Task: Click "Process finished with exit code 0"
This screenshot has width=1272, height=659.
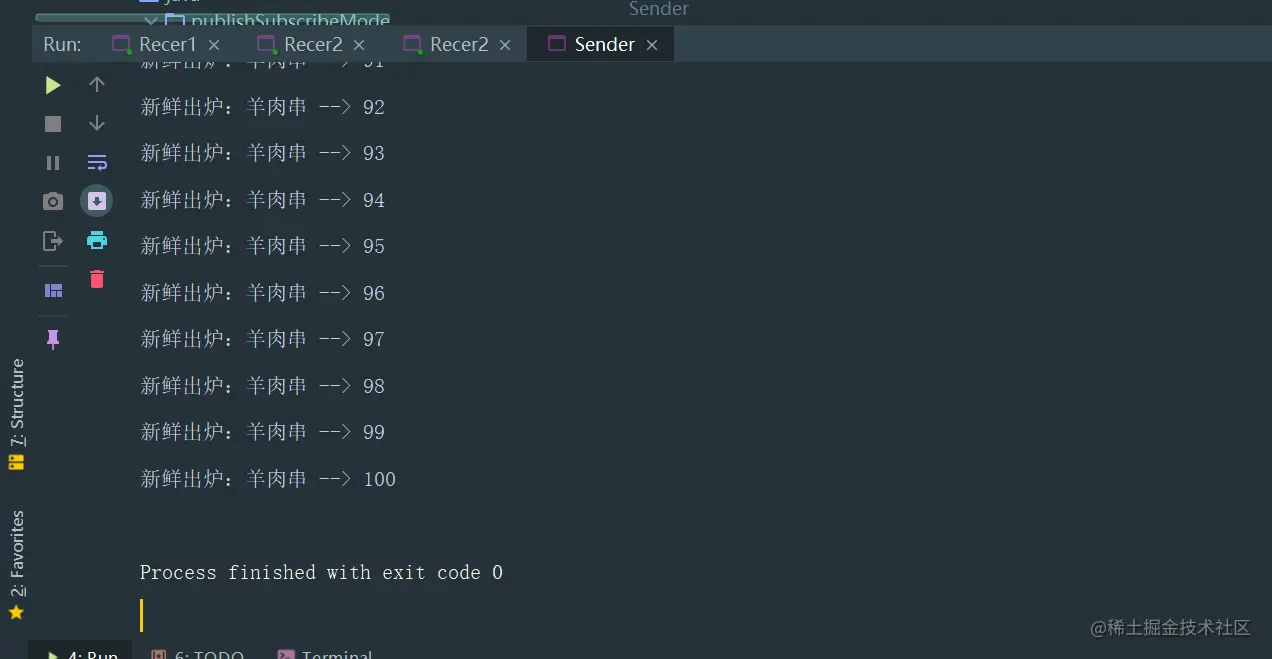Action: pyautogui.click(x=321, y=572)
